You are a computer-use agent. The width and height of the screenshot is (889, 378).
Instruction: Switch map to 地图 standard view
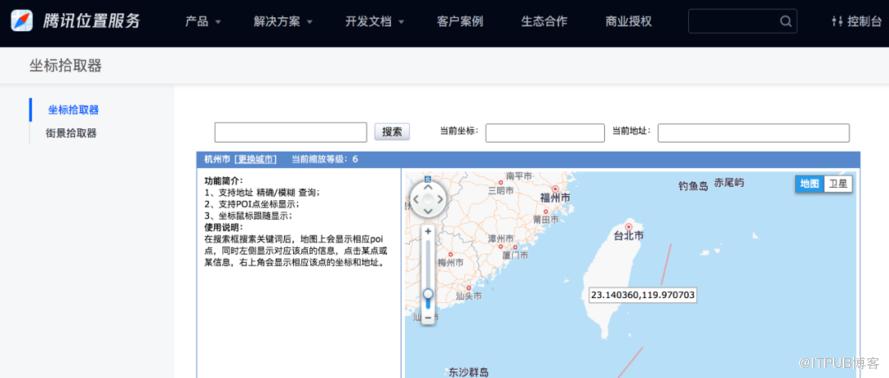tap(810, 184)
